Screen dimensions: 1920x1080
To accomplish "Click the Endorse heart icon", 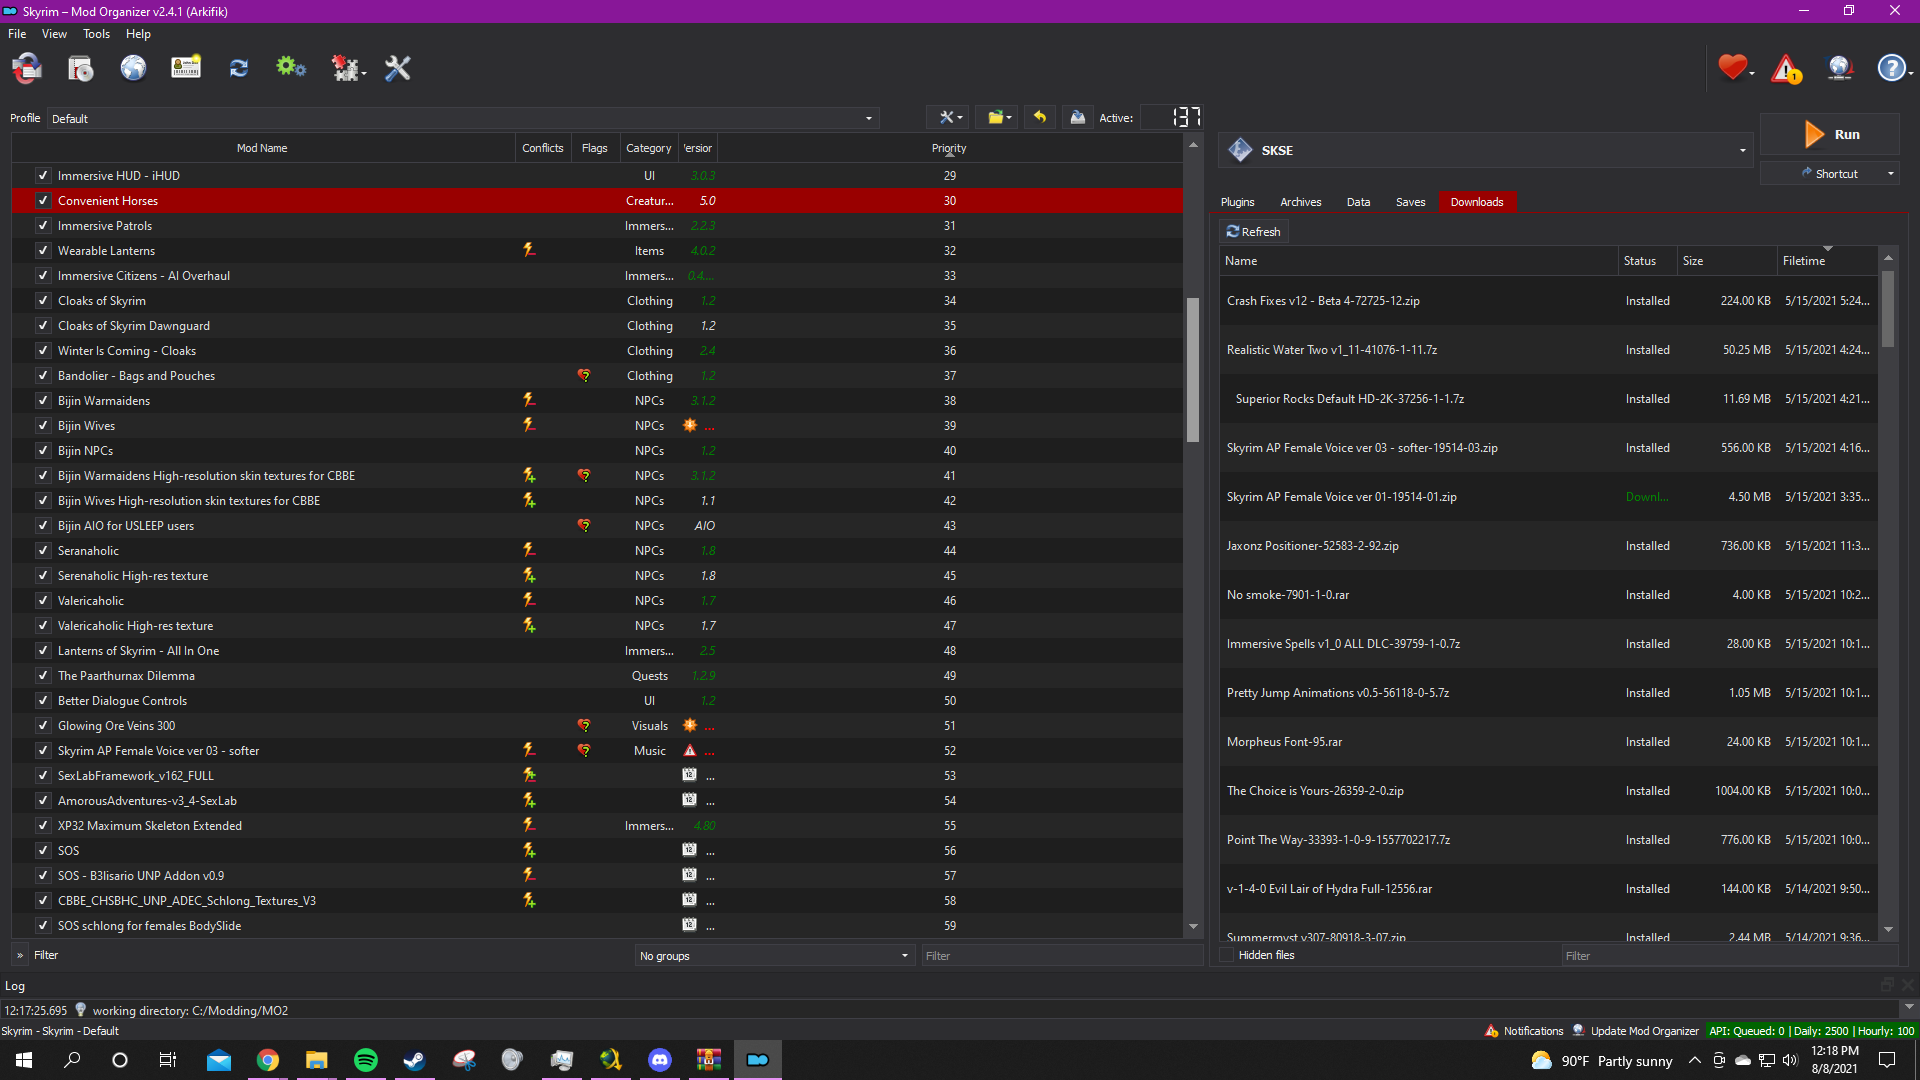I will (x=1732, y=67).
